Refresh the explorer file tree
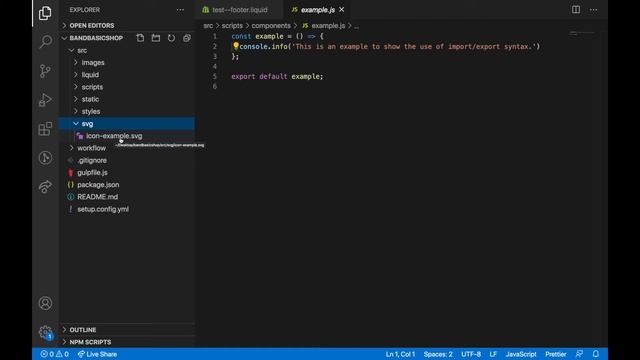640x360 pixels. point(171,38)
